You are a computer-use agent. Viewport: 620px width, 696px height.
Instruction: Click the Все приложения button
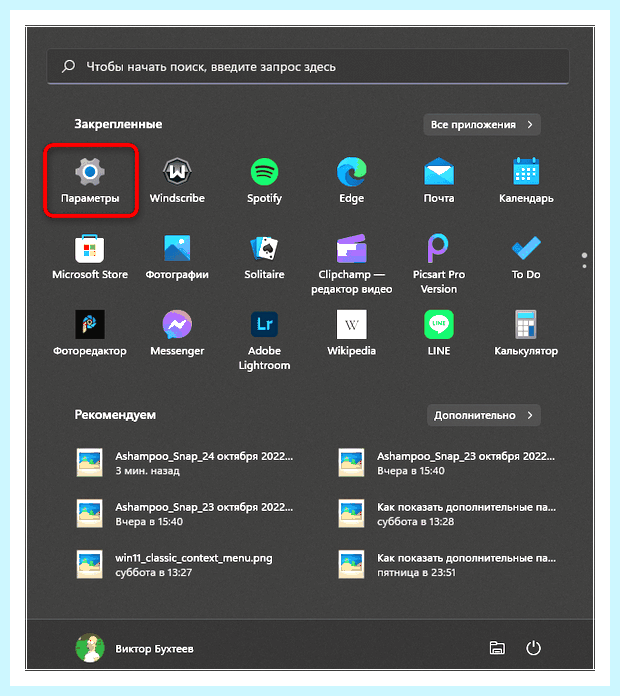tap(482, 125)
